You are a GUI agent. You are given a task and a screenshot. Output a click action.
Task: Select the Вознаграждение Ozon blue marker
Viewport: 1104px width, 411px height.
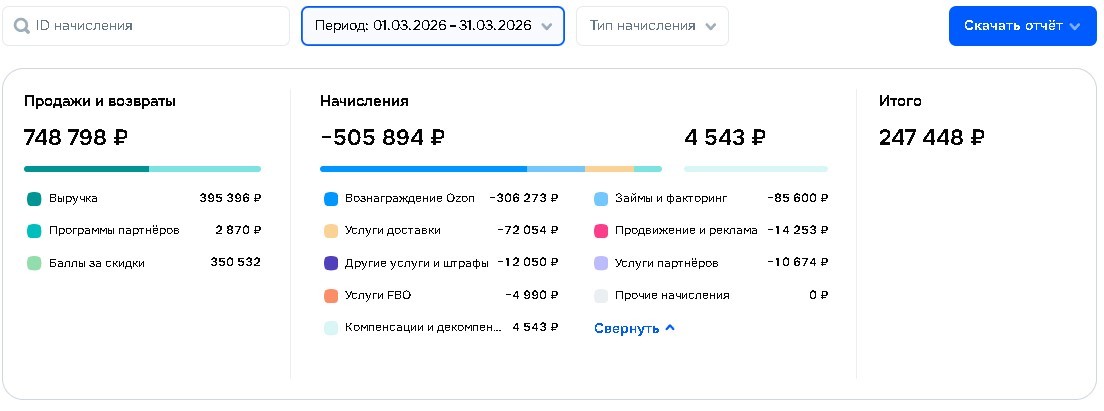(331, 199)
